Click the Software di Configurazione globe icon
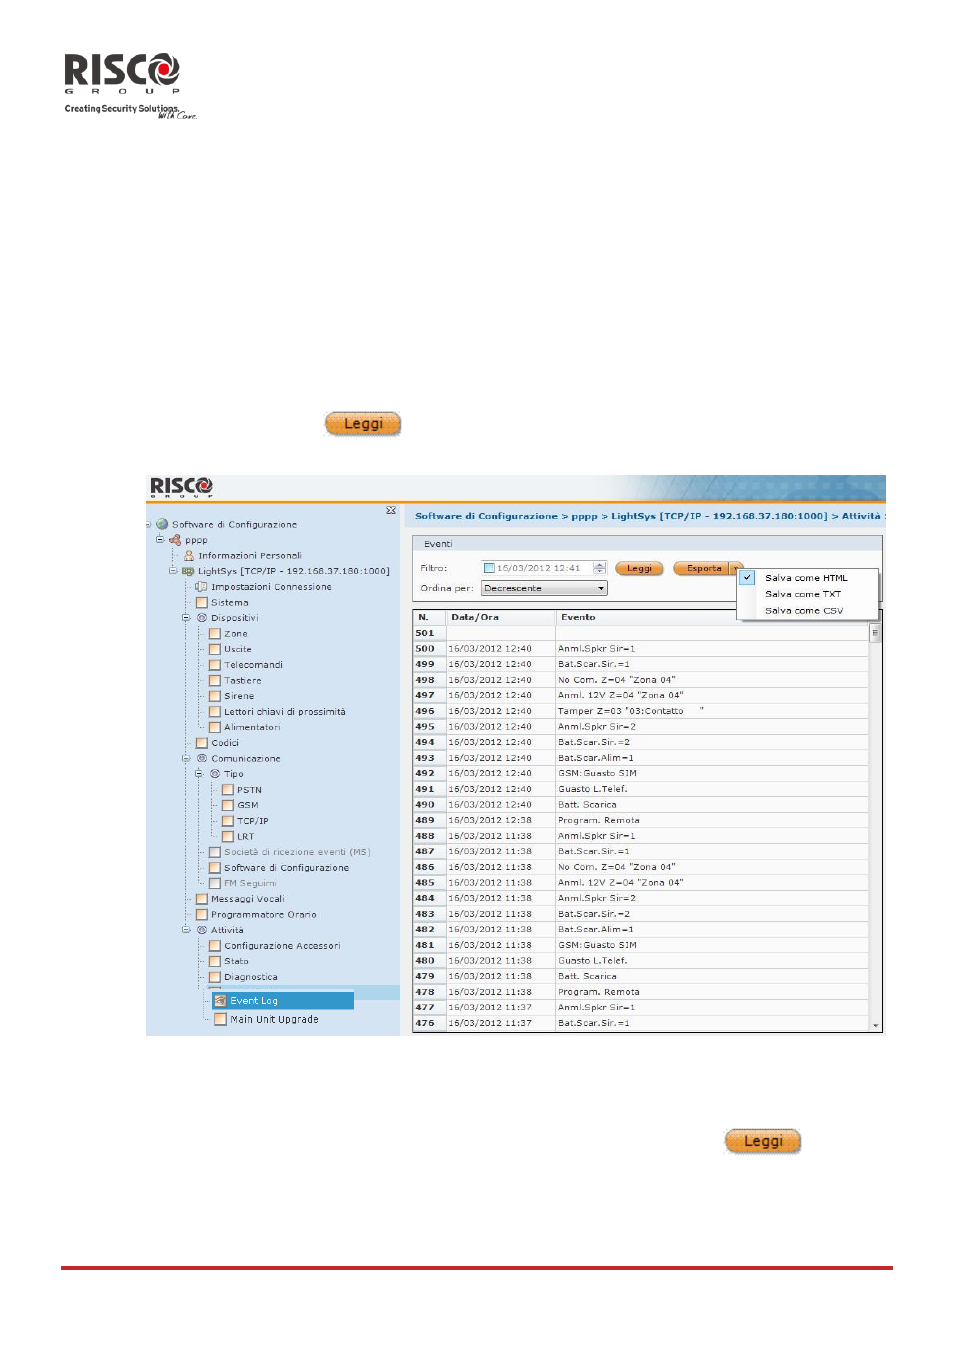The image size is (954, 1353). pos(162,524)
